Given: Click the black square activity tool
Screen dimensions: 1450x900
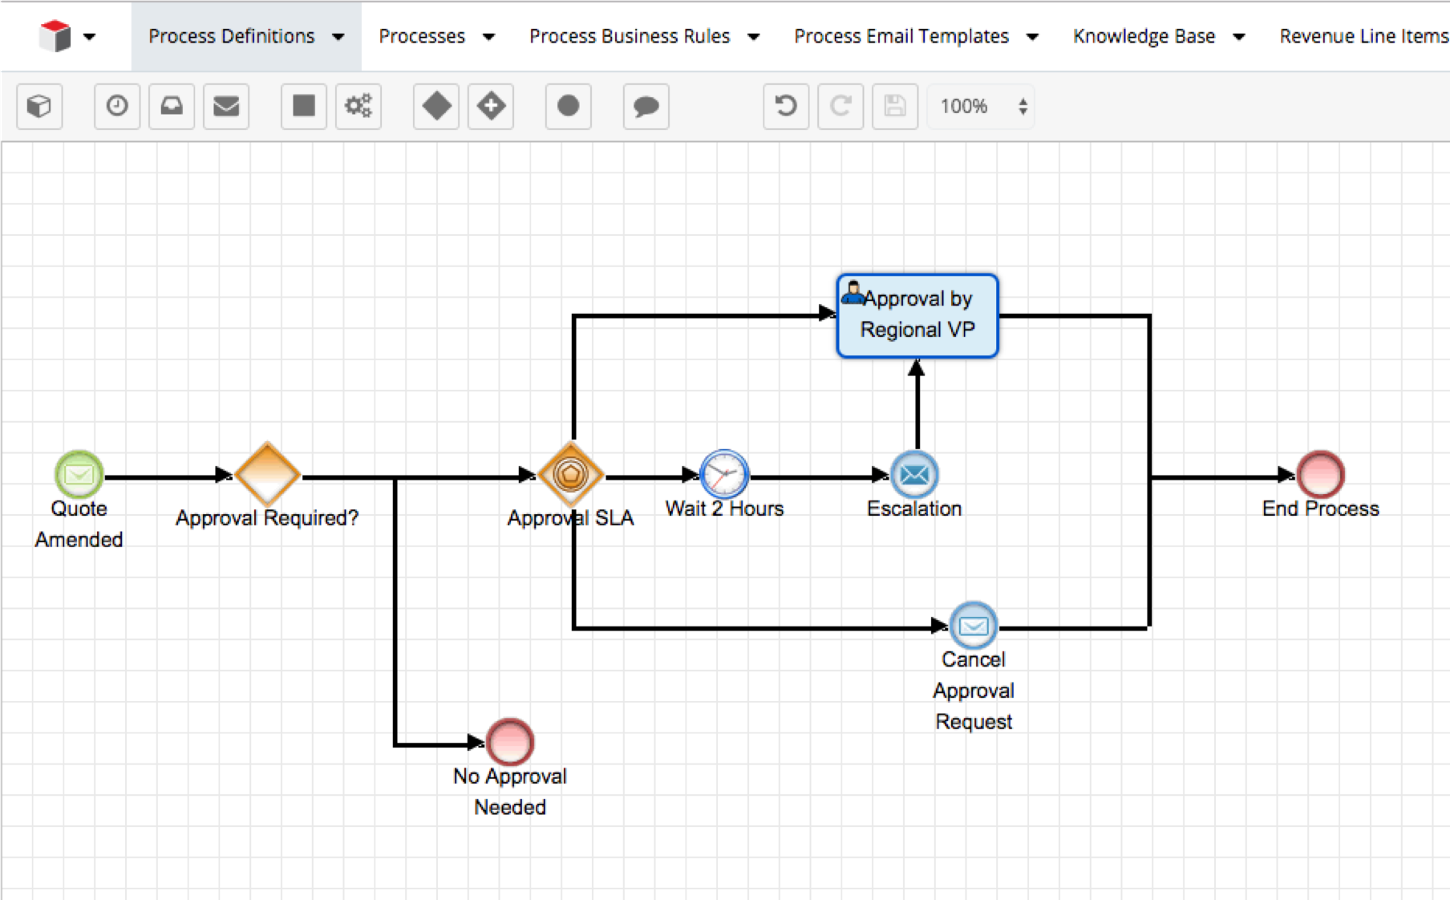Looking at the screenshot, I should point(304,106).
